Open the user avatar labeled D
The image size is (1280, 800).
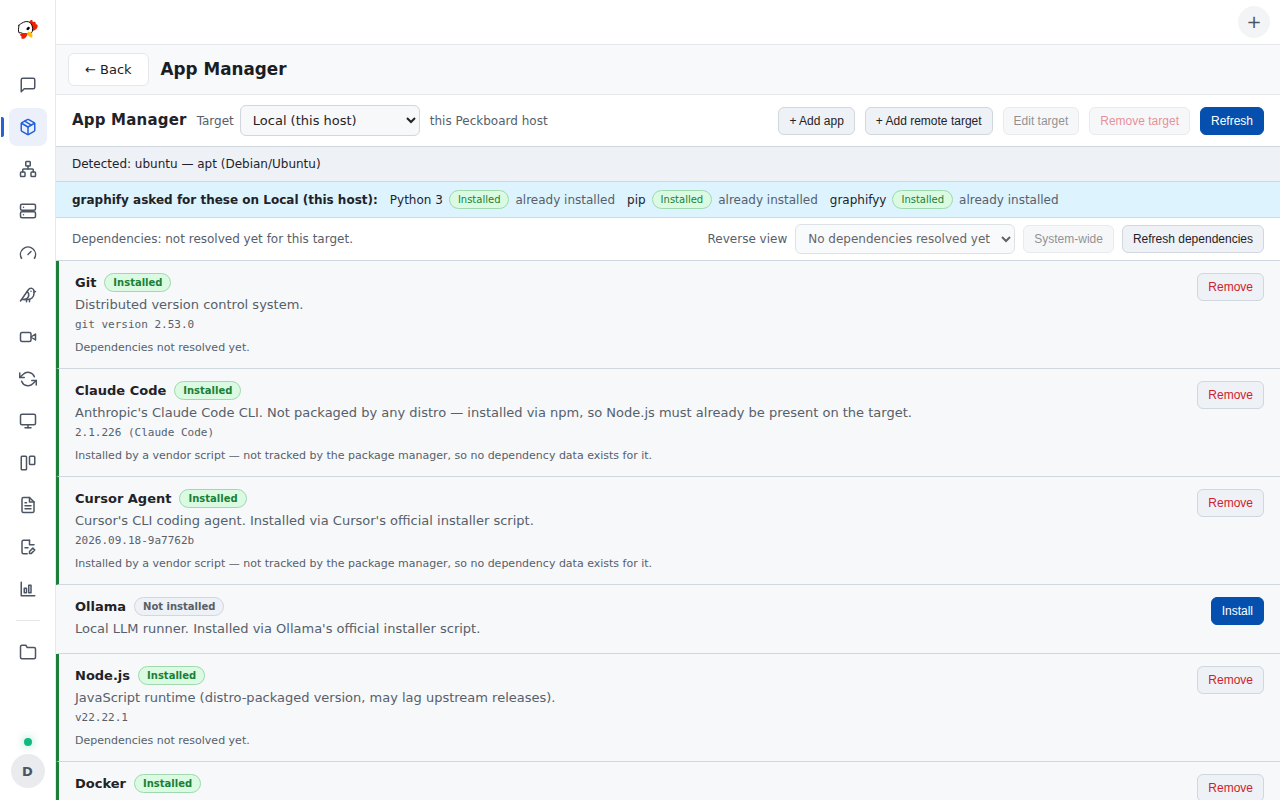point(28,771)
